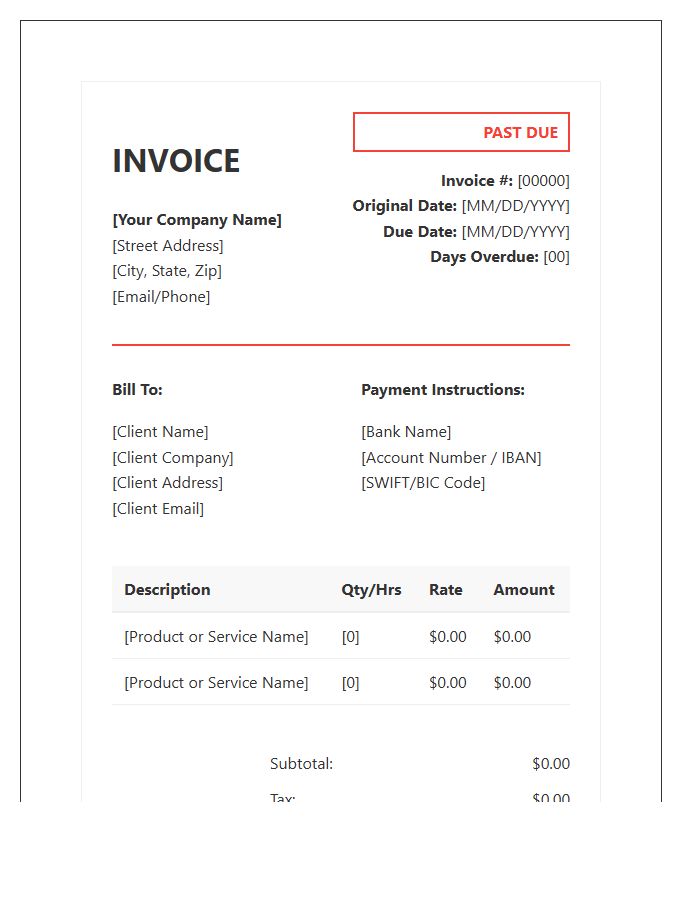Click the Description column header
The height and width of the screenshot is (900, 700).
point(168,589)
